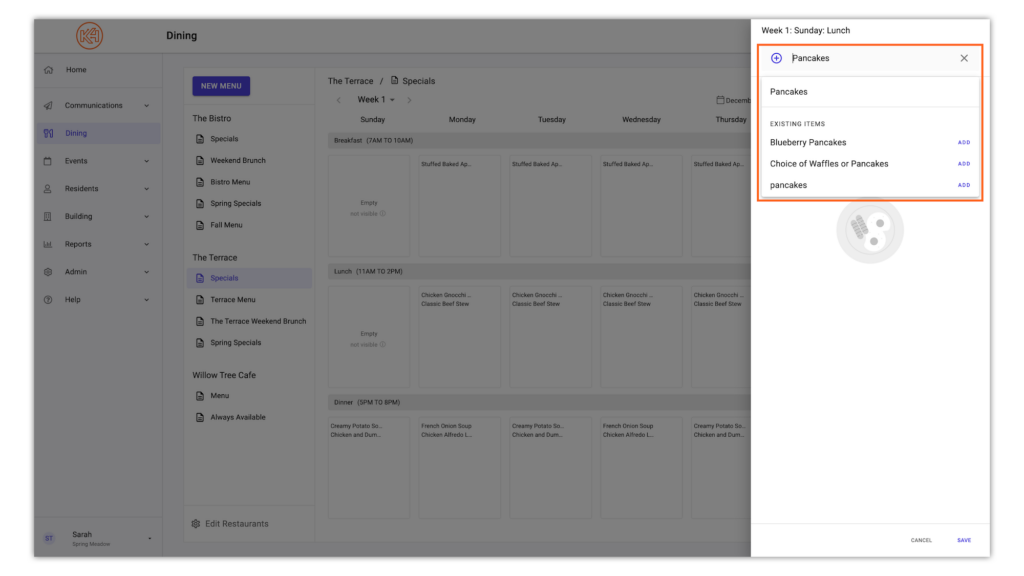
Task: Open Reports via its chart icon
Action: click(48, 243)
